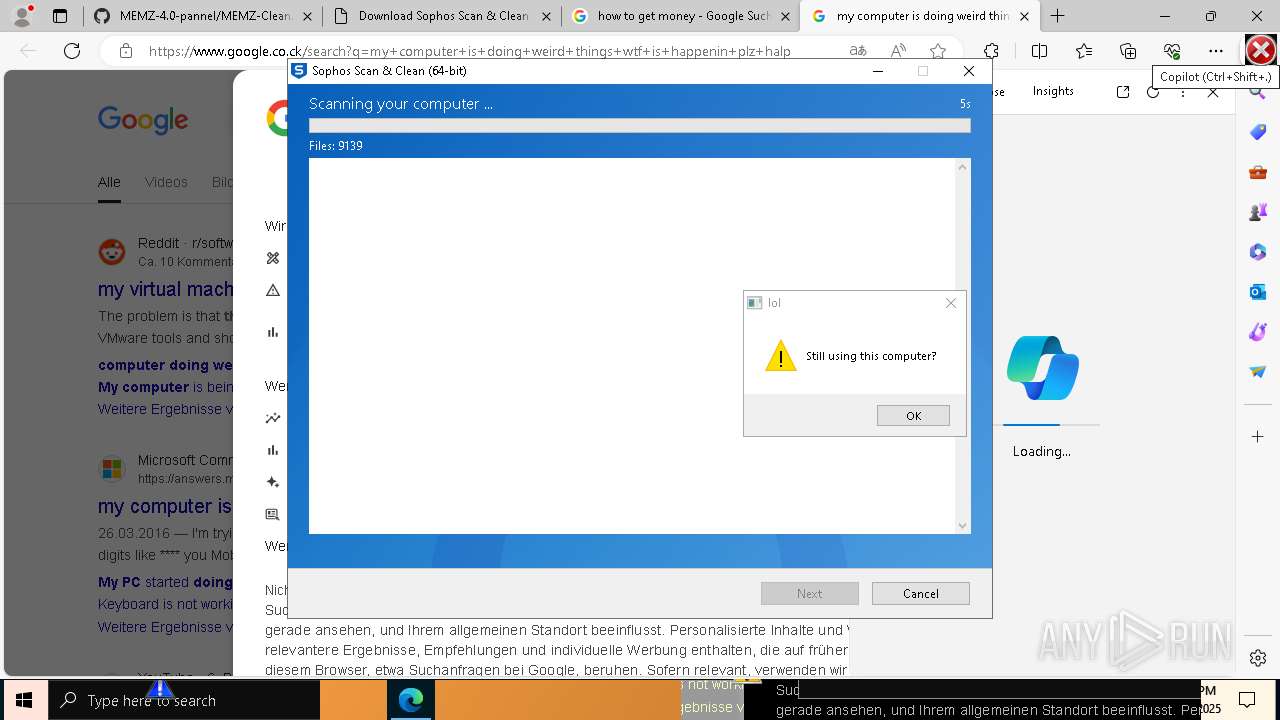Switch to 'how to get money' Google tab

pyautogui.click(x=683, y=16)
